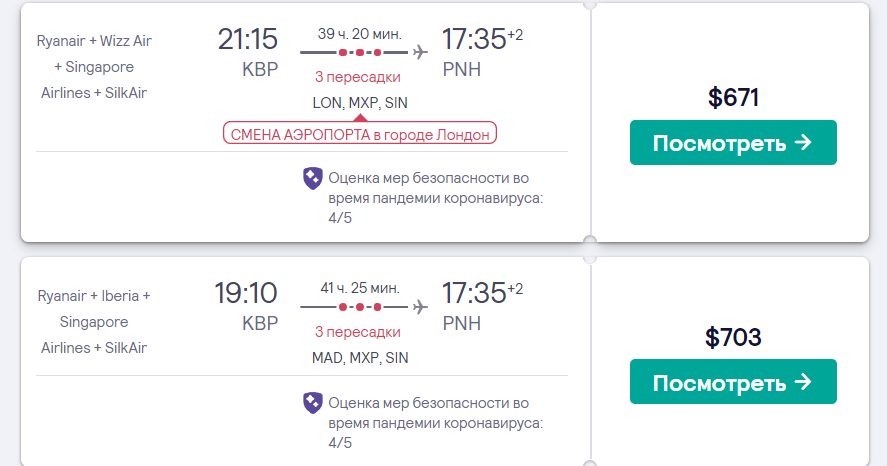Click the 41 ч. 25 мин. flight duration

coord(360,288)
